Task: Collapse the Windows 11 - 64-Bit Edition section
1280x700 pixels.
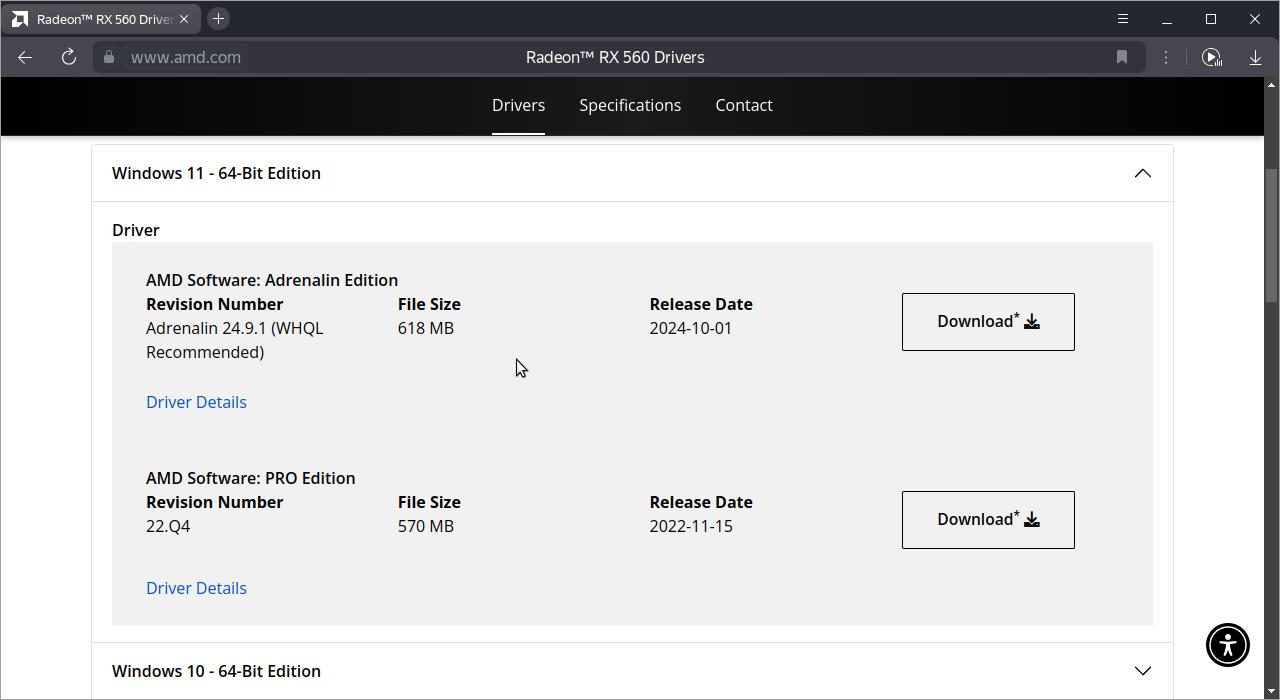Action: (1142, 173)
